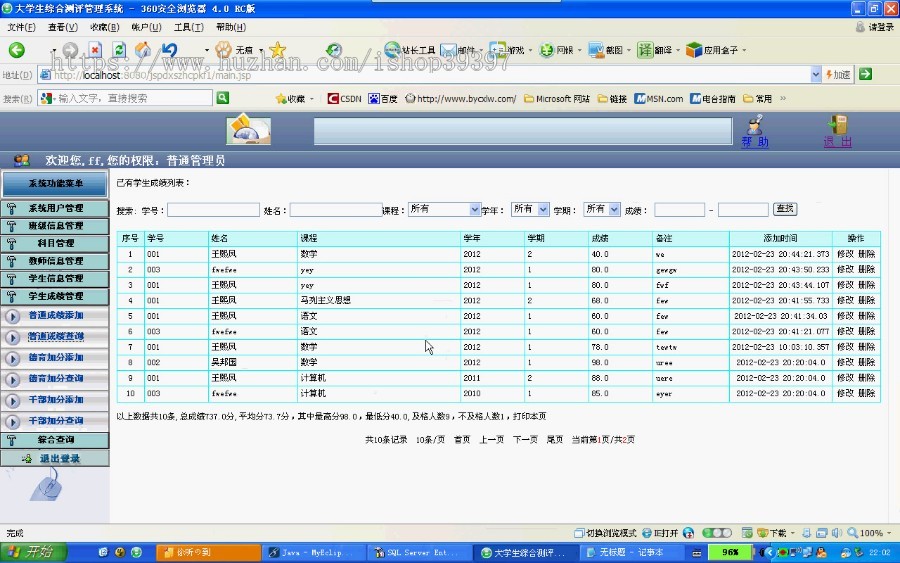Open the Microsoft 网站 bookmark folder

(557, 99)
